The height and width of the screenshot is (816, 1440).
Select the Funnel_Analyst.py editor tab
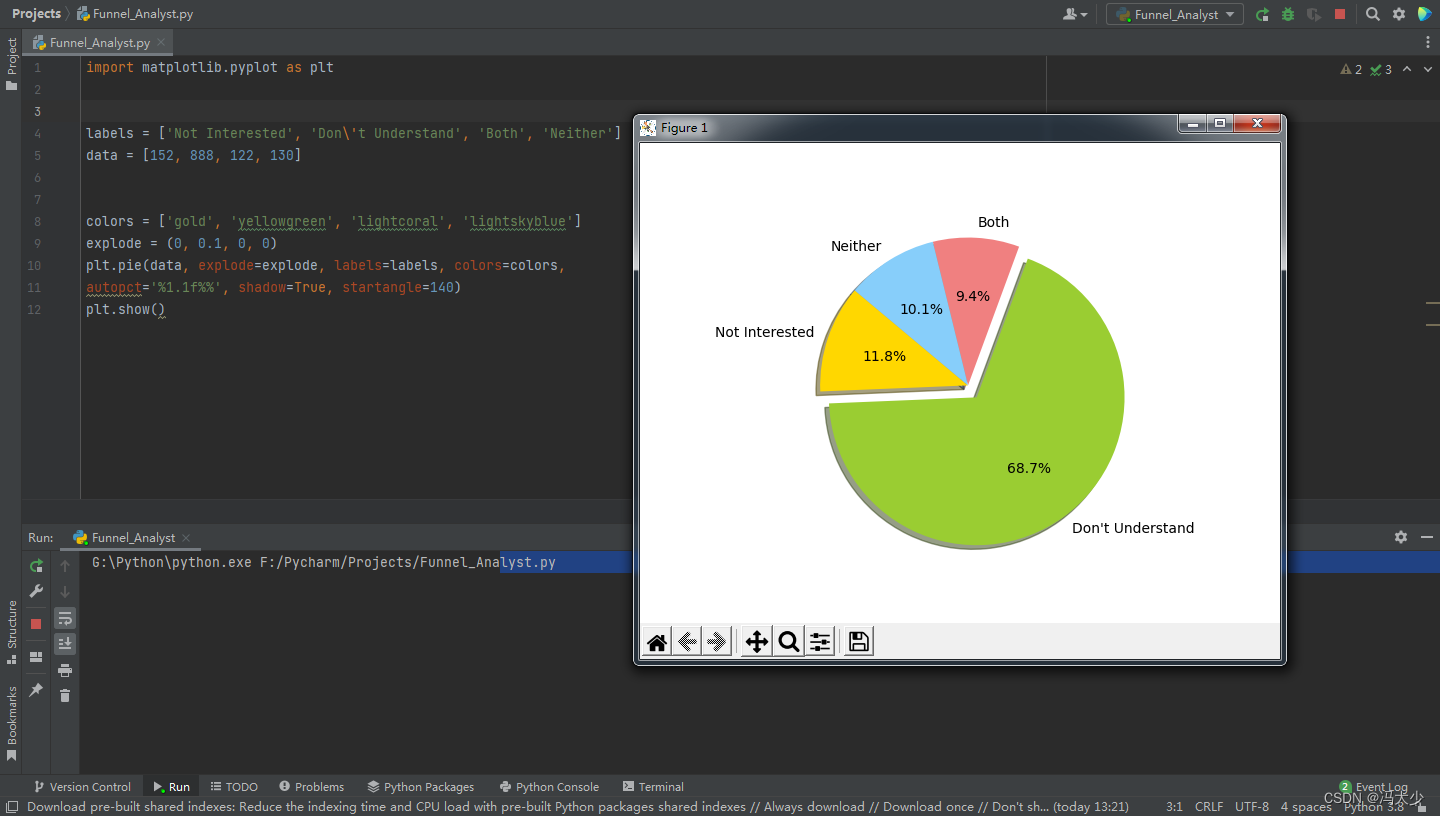tap(99, 43)
